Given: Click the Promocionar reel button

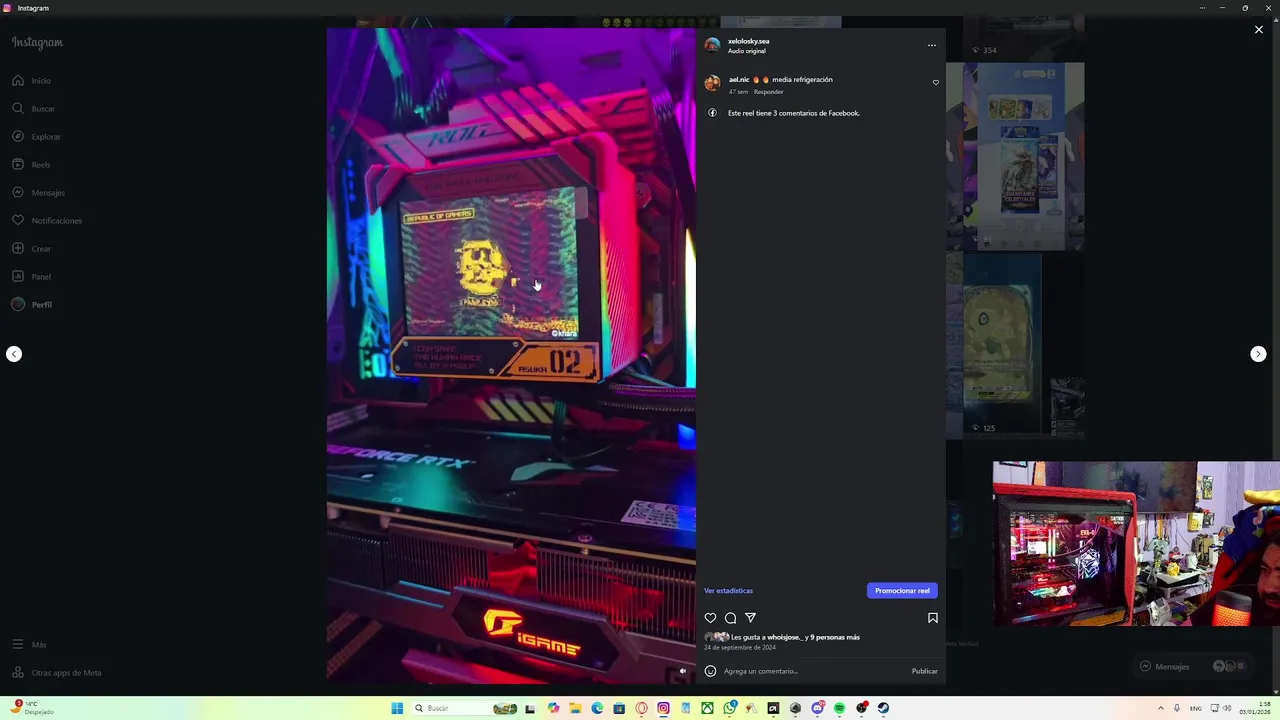Looking at the screenshot, I should pyautogui.click(x=902, y=591).
